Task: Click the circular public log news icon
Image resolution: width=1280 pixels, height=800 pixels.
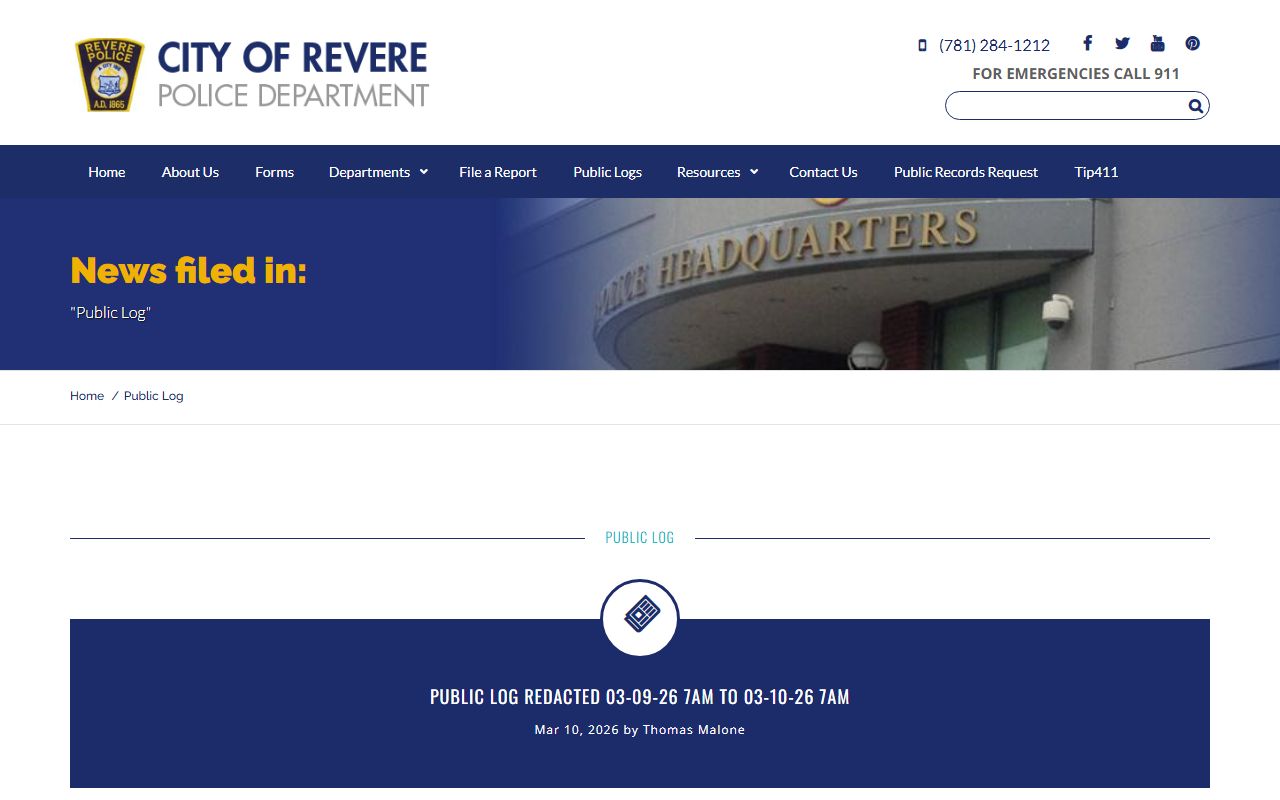Action: (640, 618)
